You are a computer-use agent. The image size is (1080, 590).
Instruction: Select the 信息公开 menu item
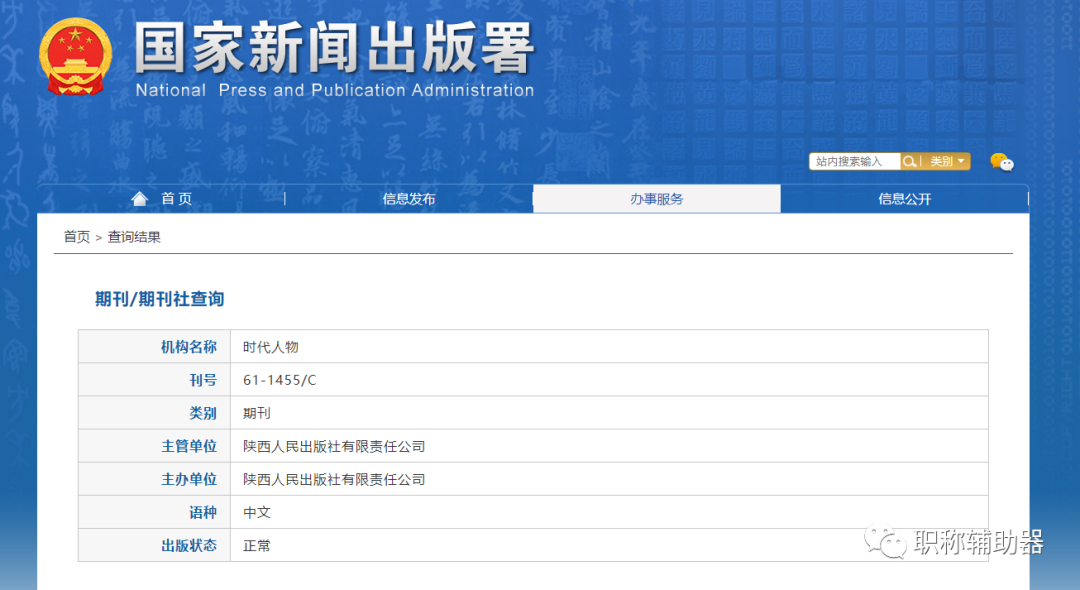(904, 198)
